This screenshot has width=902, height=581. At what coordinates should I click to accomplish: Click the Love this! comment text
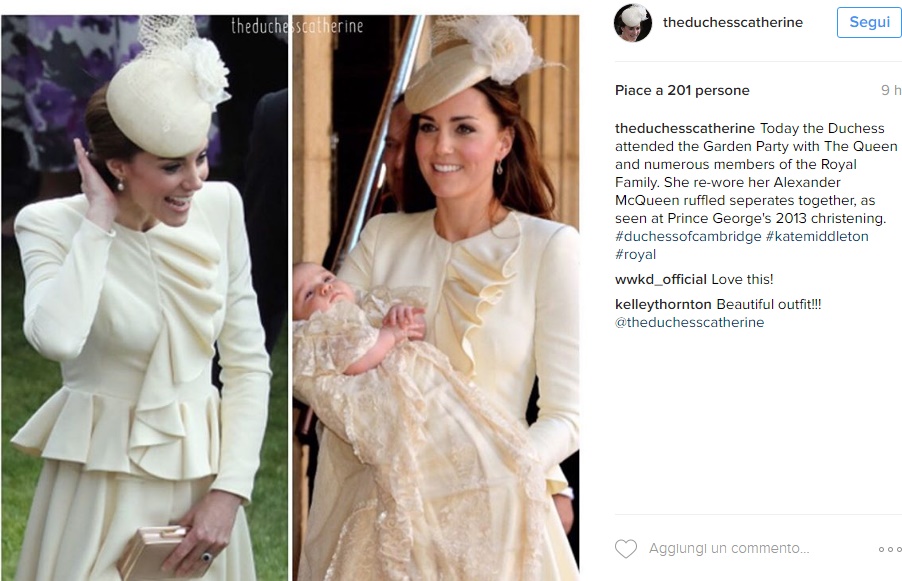click(x=742, y=280)
